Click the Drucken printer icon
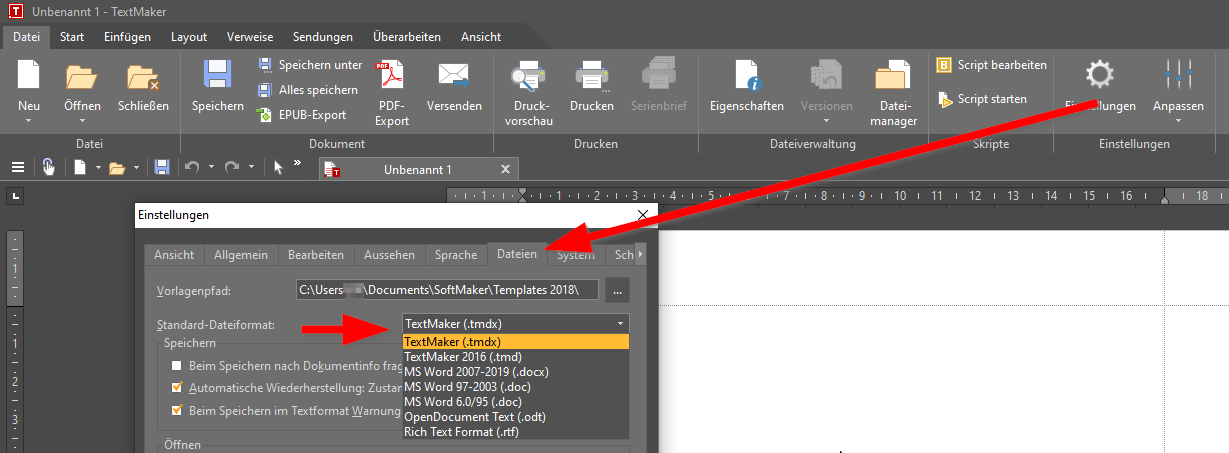 coord(592,79)
